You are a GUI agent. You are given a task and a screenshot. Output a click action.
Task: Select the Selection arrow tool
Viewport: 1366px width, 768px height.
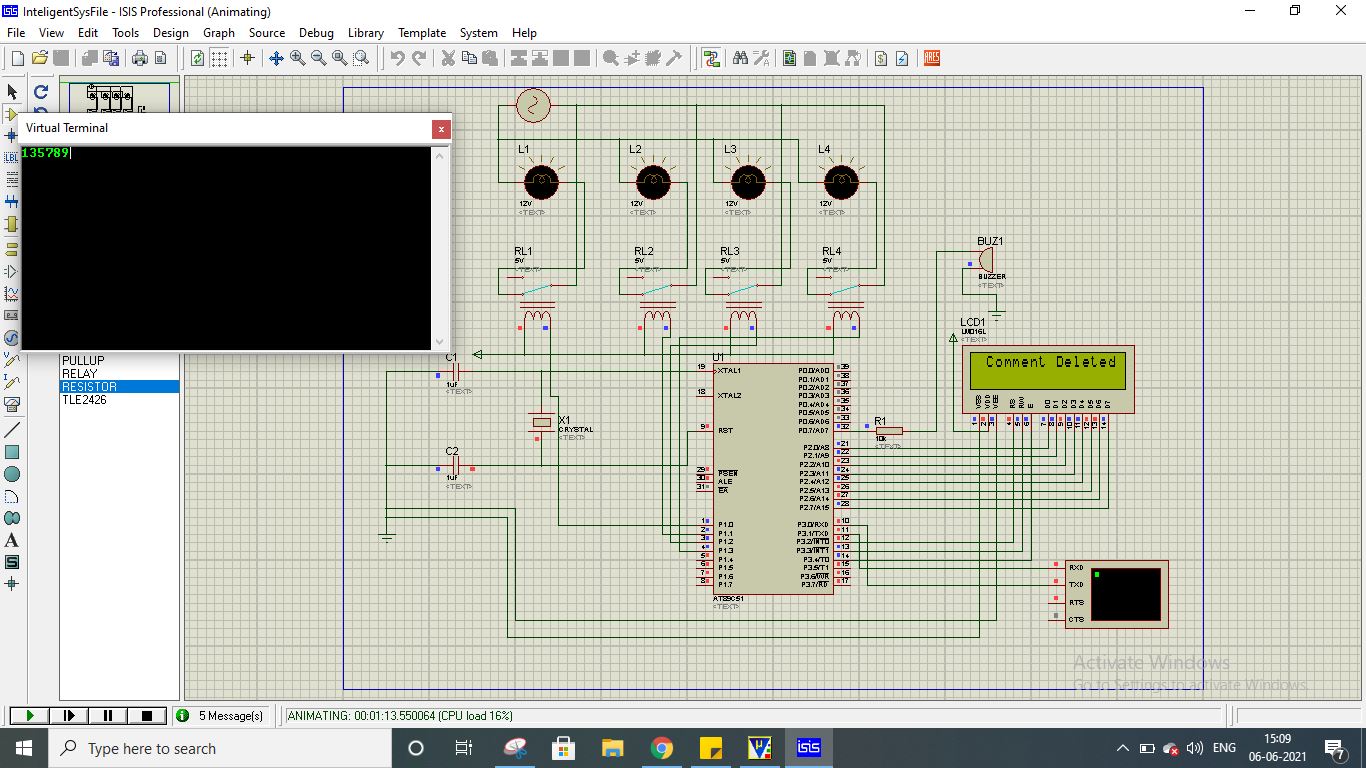[12, 92]
